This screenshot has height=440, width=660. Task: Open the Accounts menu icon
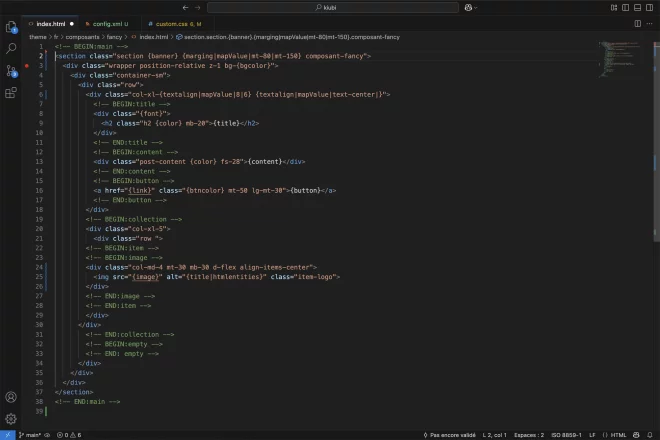click(x=11, y=397)
